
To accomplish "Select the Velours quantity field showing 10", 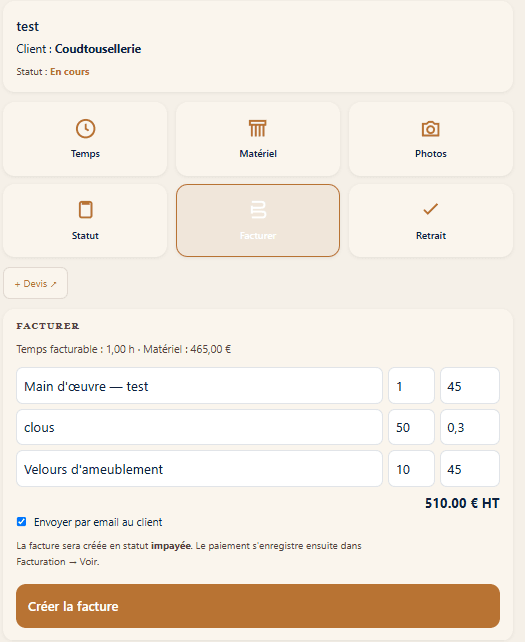I will 411,469.
